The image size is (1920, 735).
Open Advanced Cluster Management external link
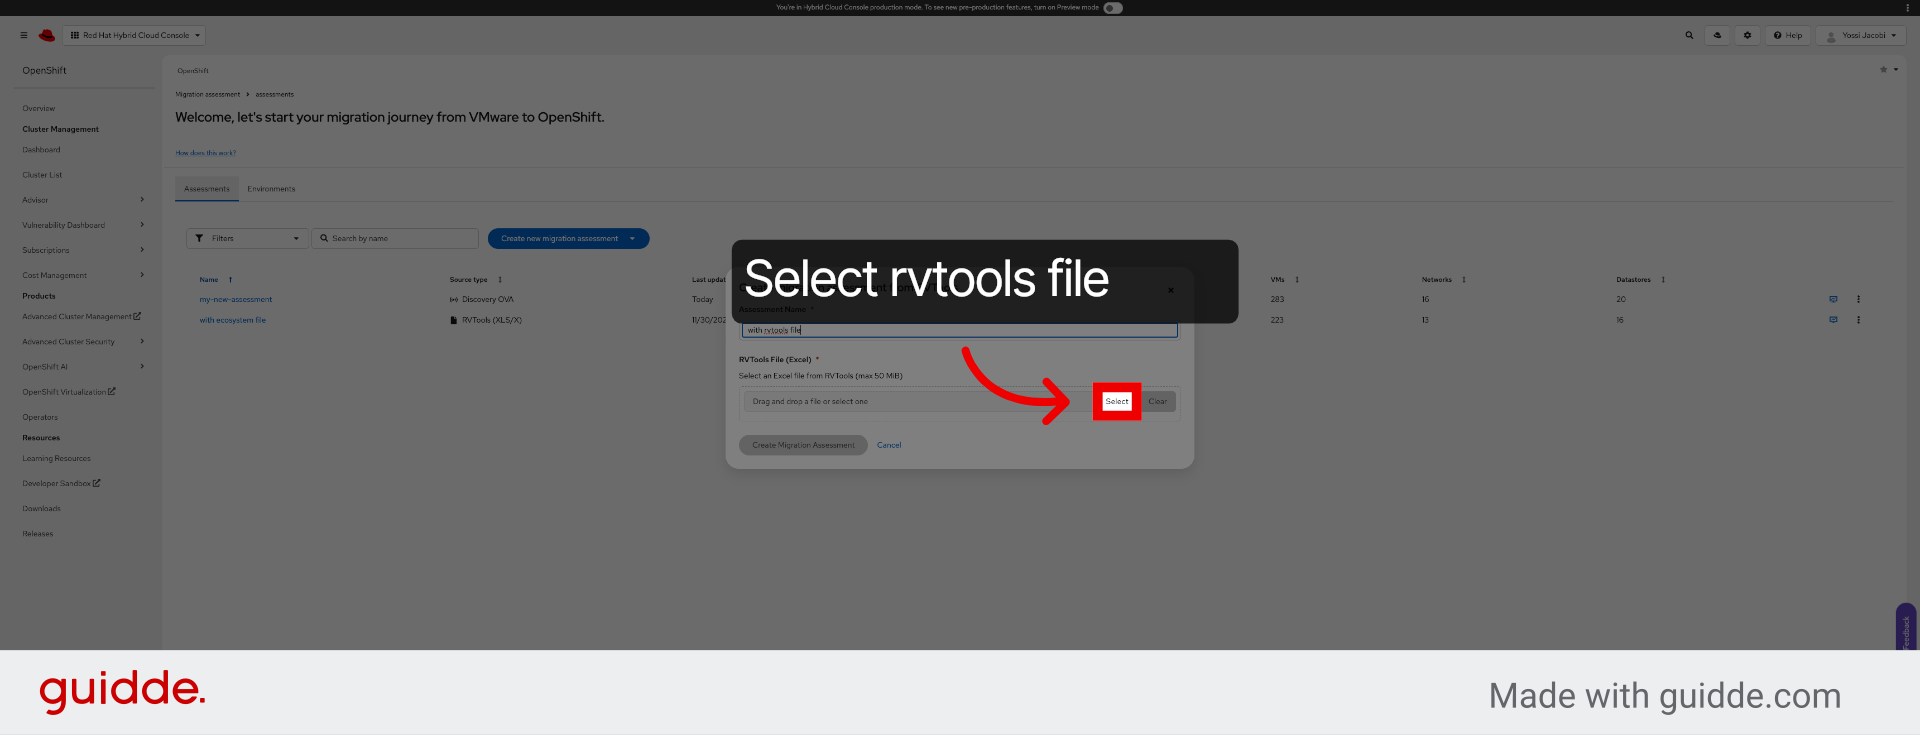point(81,316)
